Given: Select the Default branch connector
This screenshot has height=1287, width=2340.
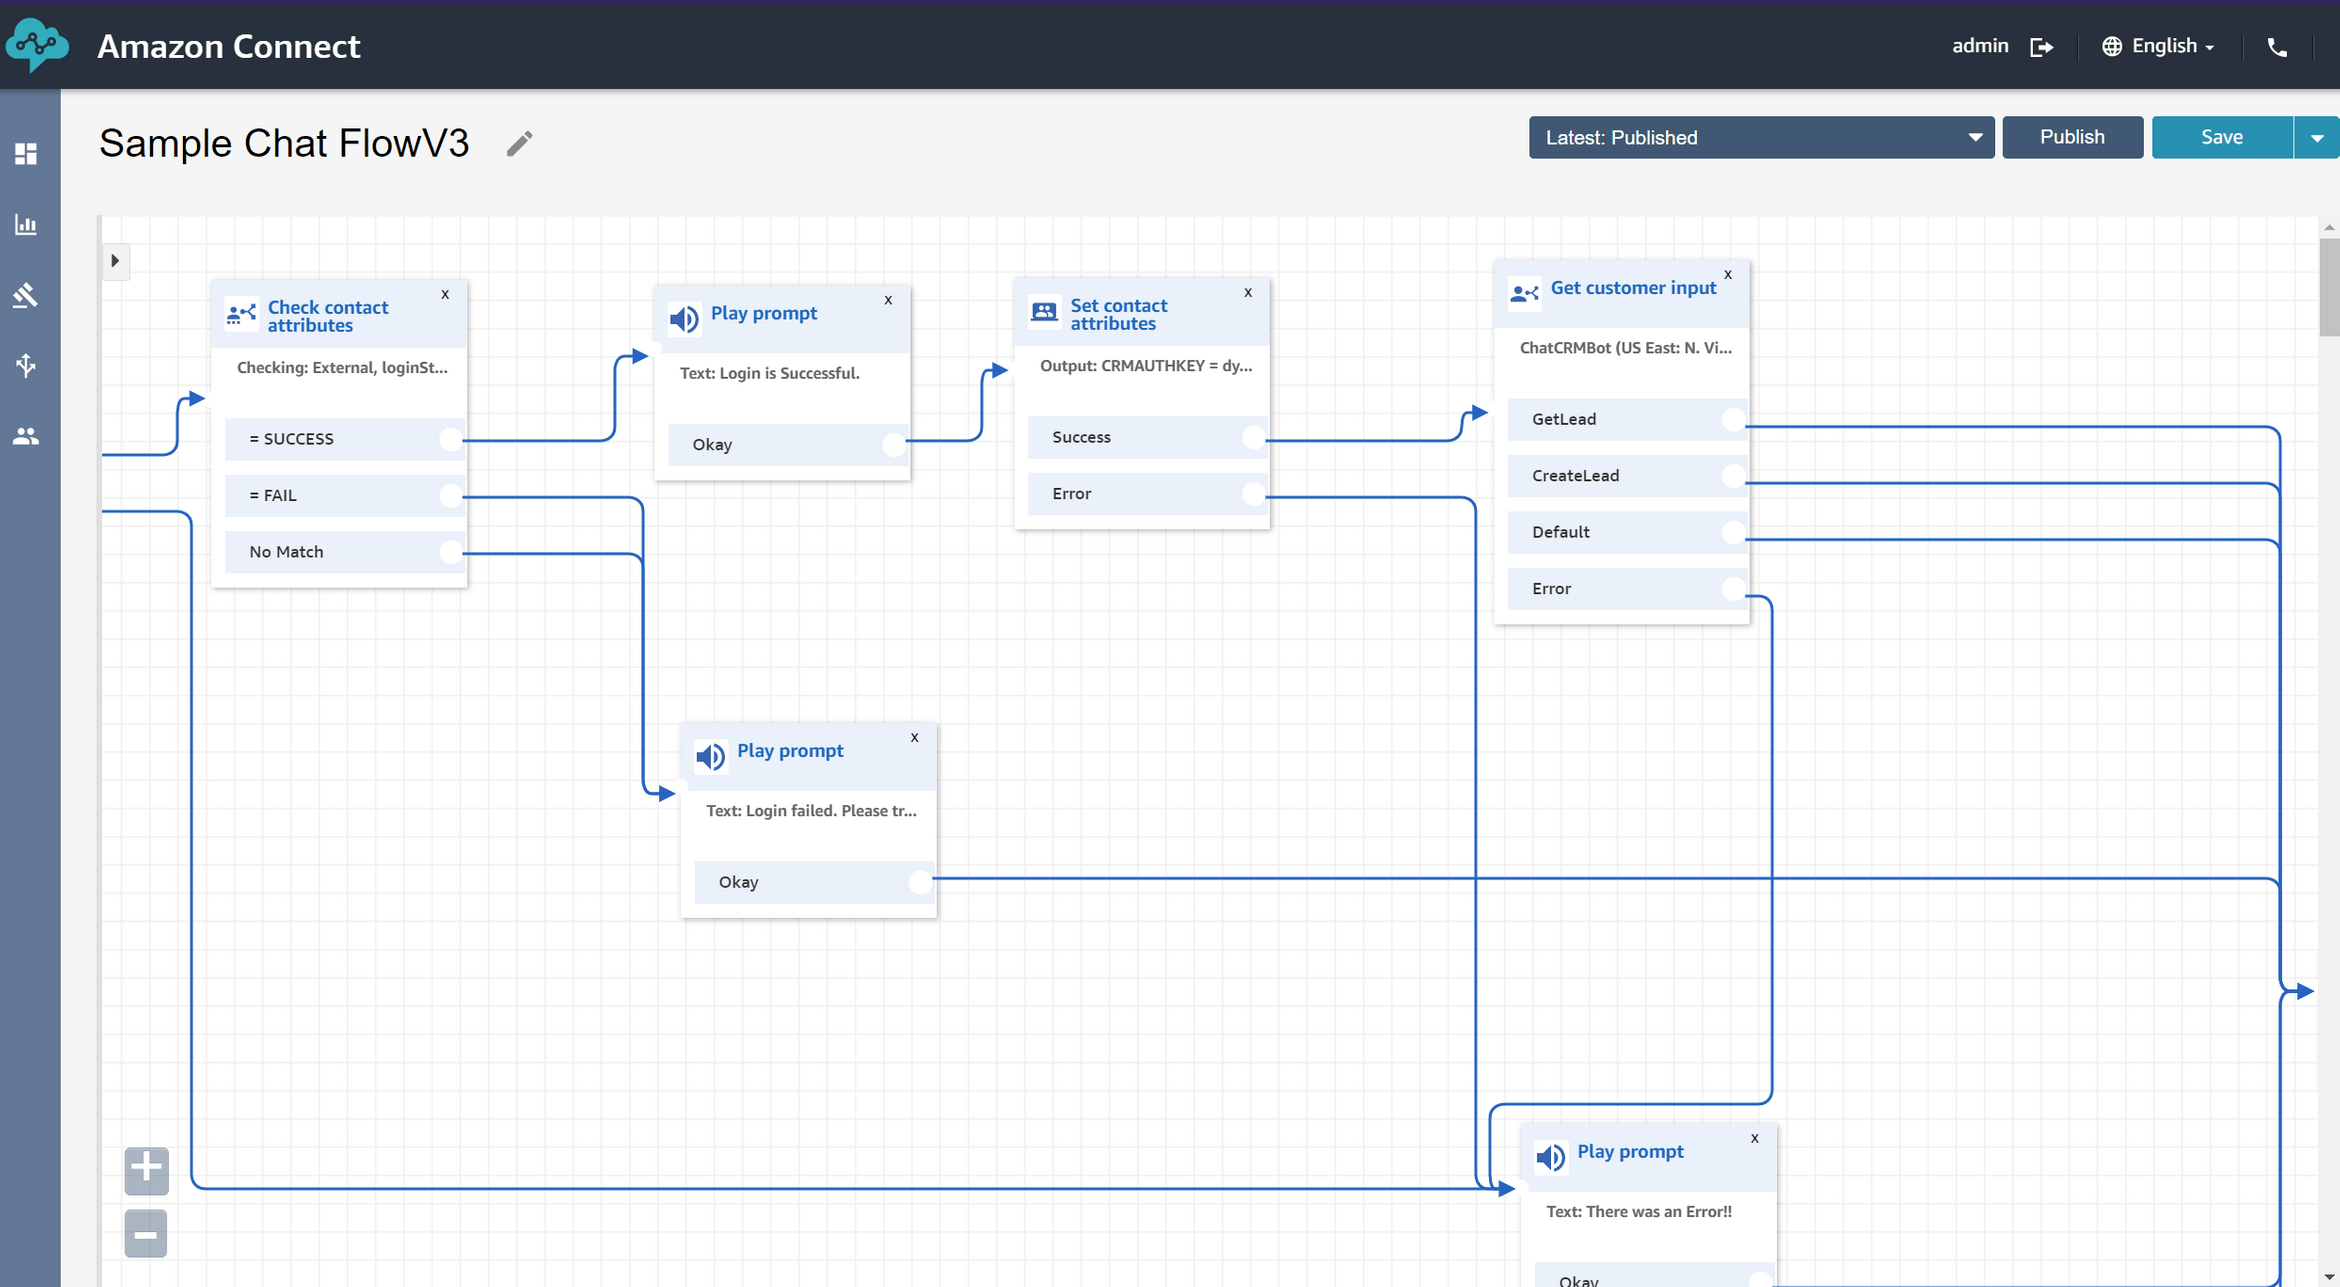Looking at the screenshot, I should tap(1734, 533).
